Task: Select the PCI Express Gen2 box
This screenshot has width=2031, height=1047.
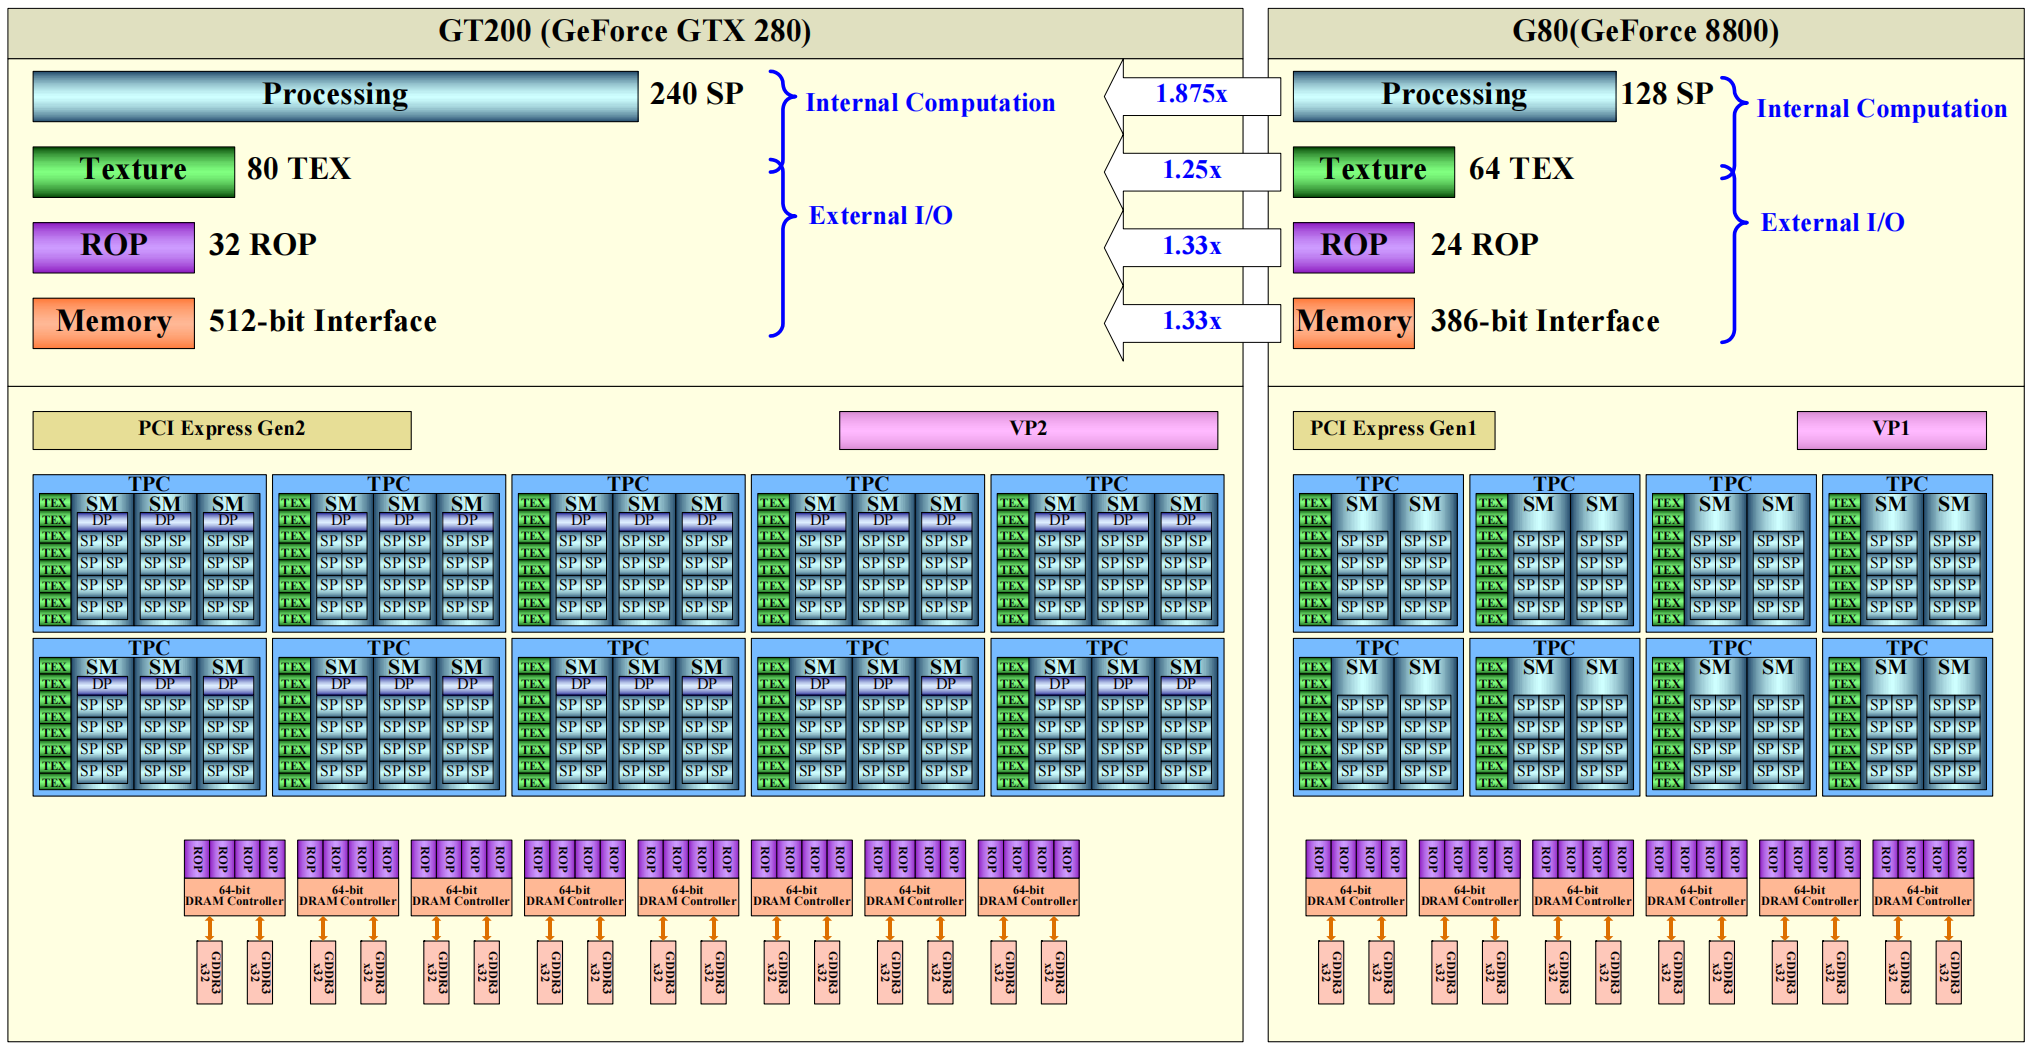Action: pos(222,430)
